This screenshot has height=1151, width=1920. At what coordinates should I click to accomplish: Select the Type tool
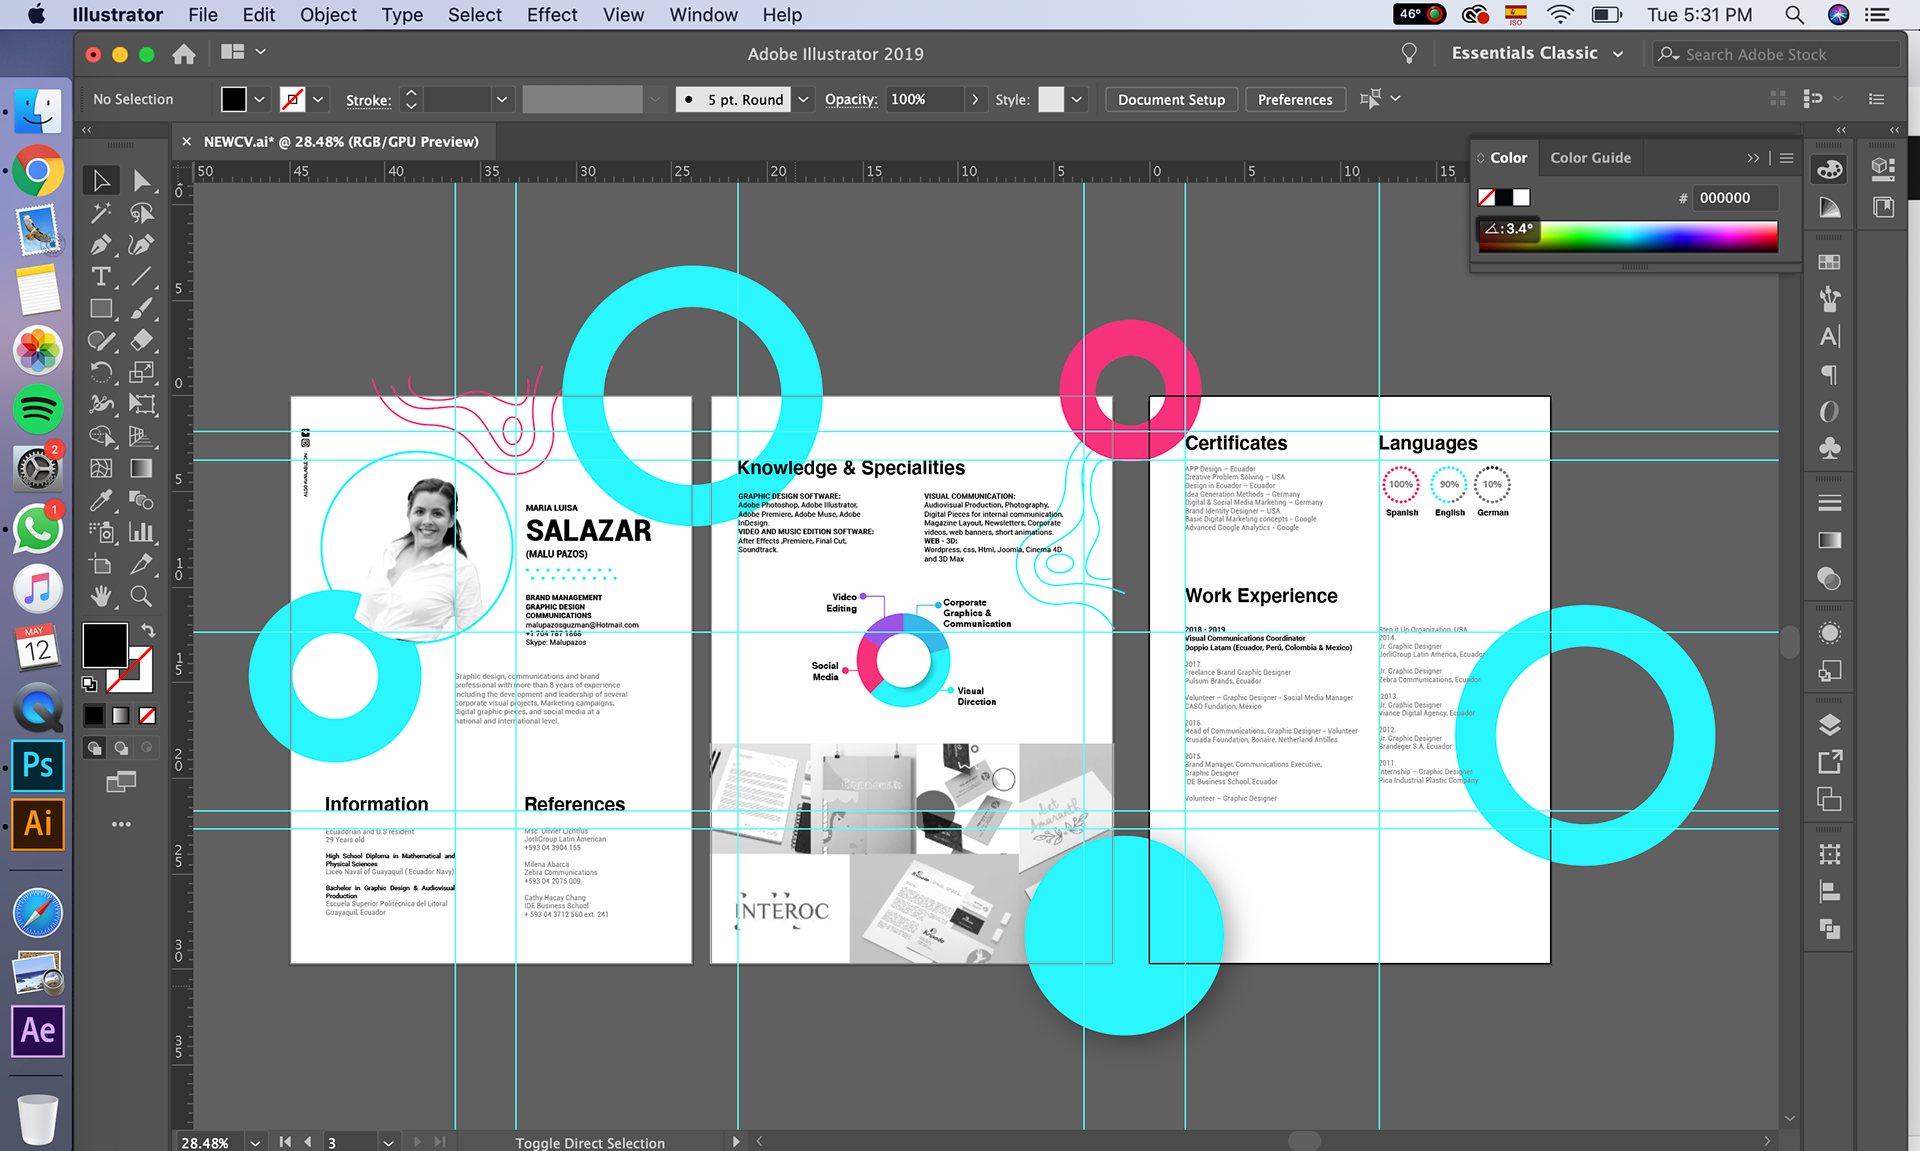(101, 276)
